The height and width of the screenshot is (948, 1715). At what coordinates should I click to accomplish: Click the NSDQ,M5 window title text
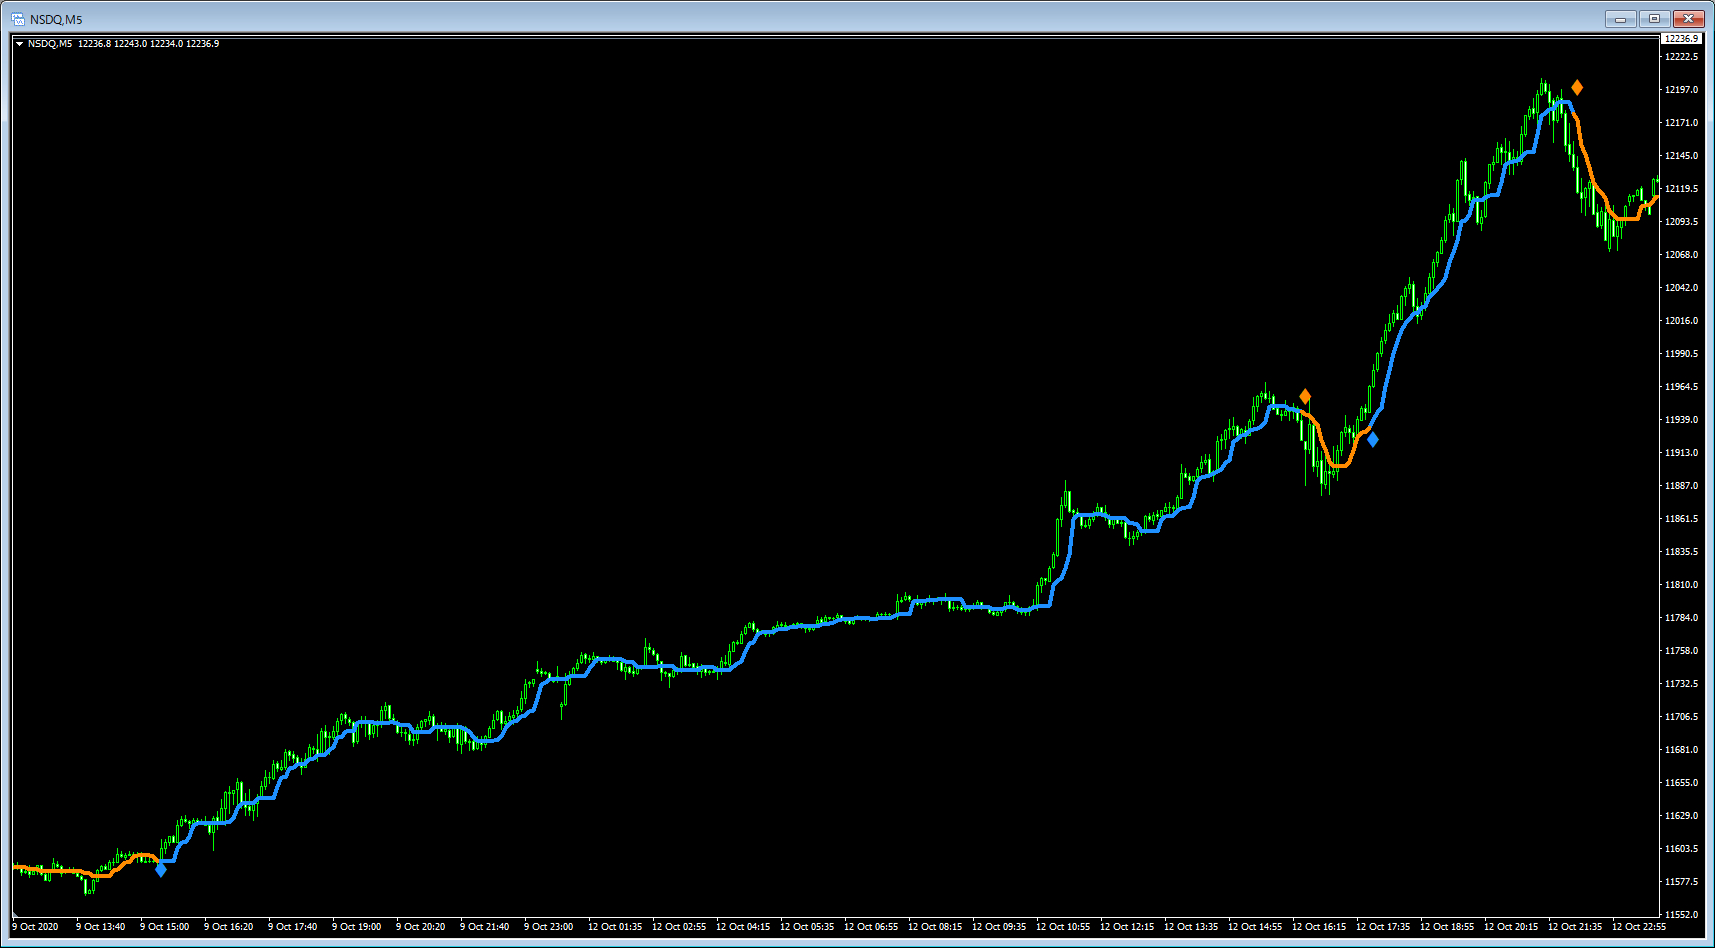pos(56,20)
